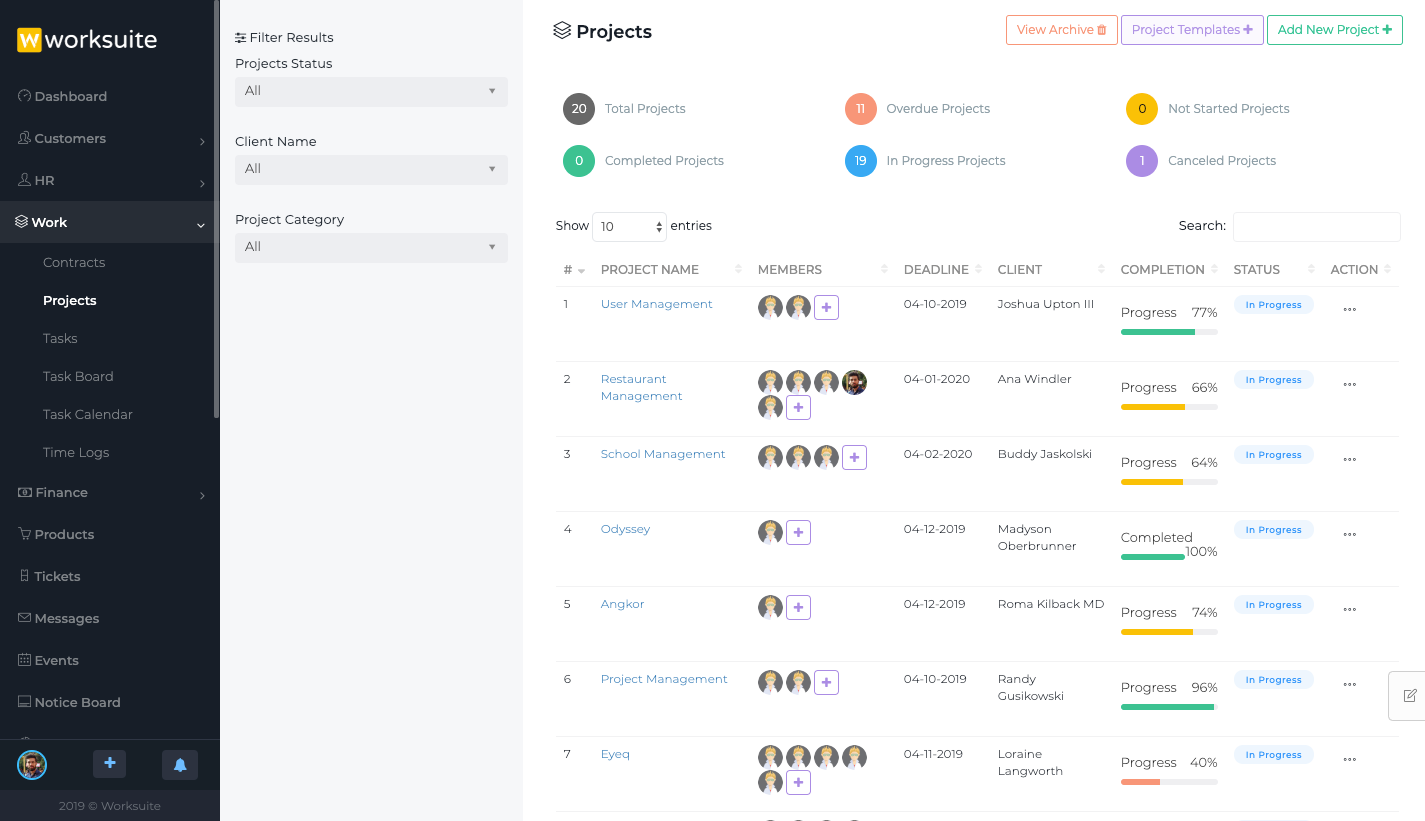Screen dimensions: 1425x821
Task: Open the Projects Status dropdown
Action: (371, 91)
